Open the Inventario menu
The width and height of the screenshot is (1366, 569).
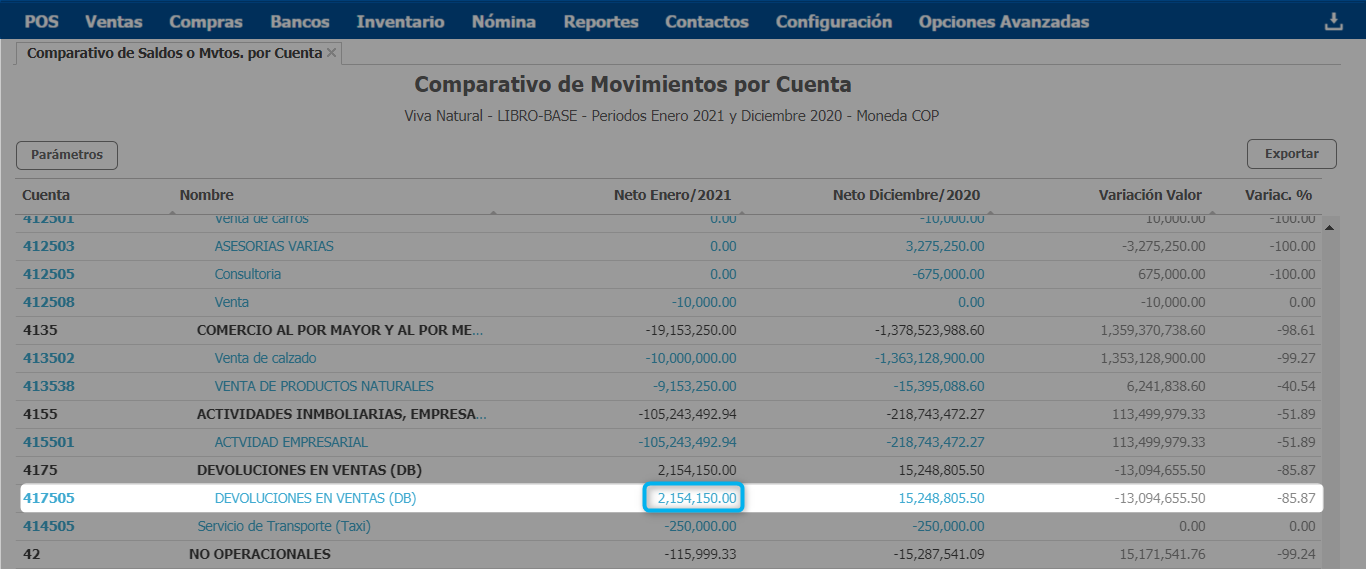(x=400, y=22)
